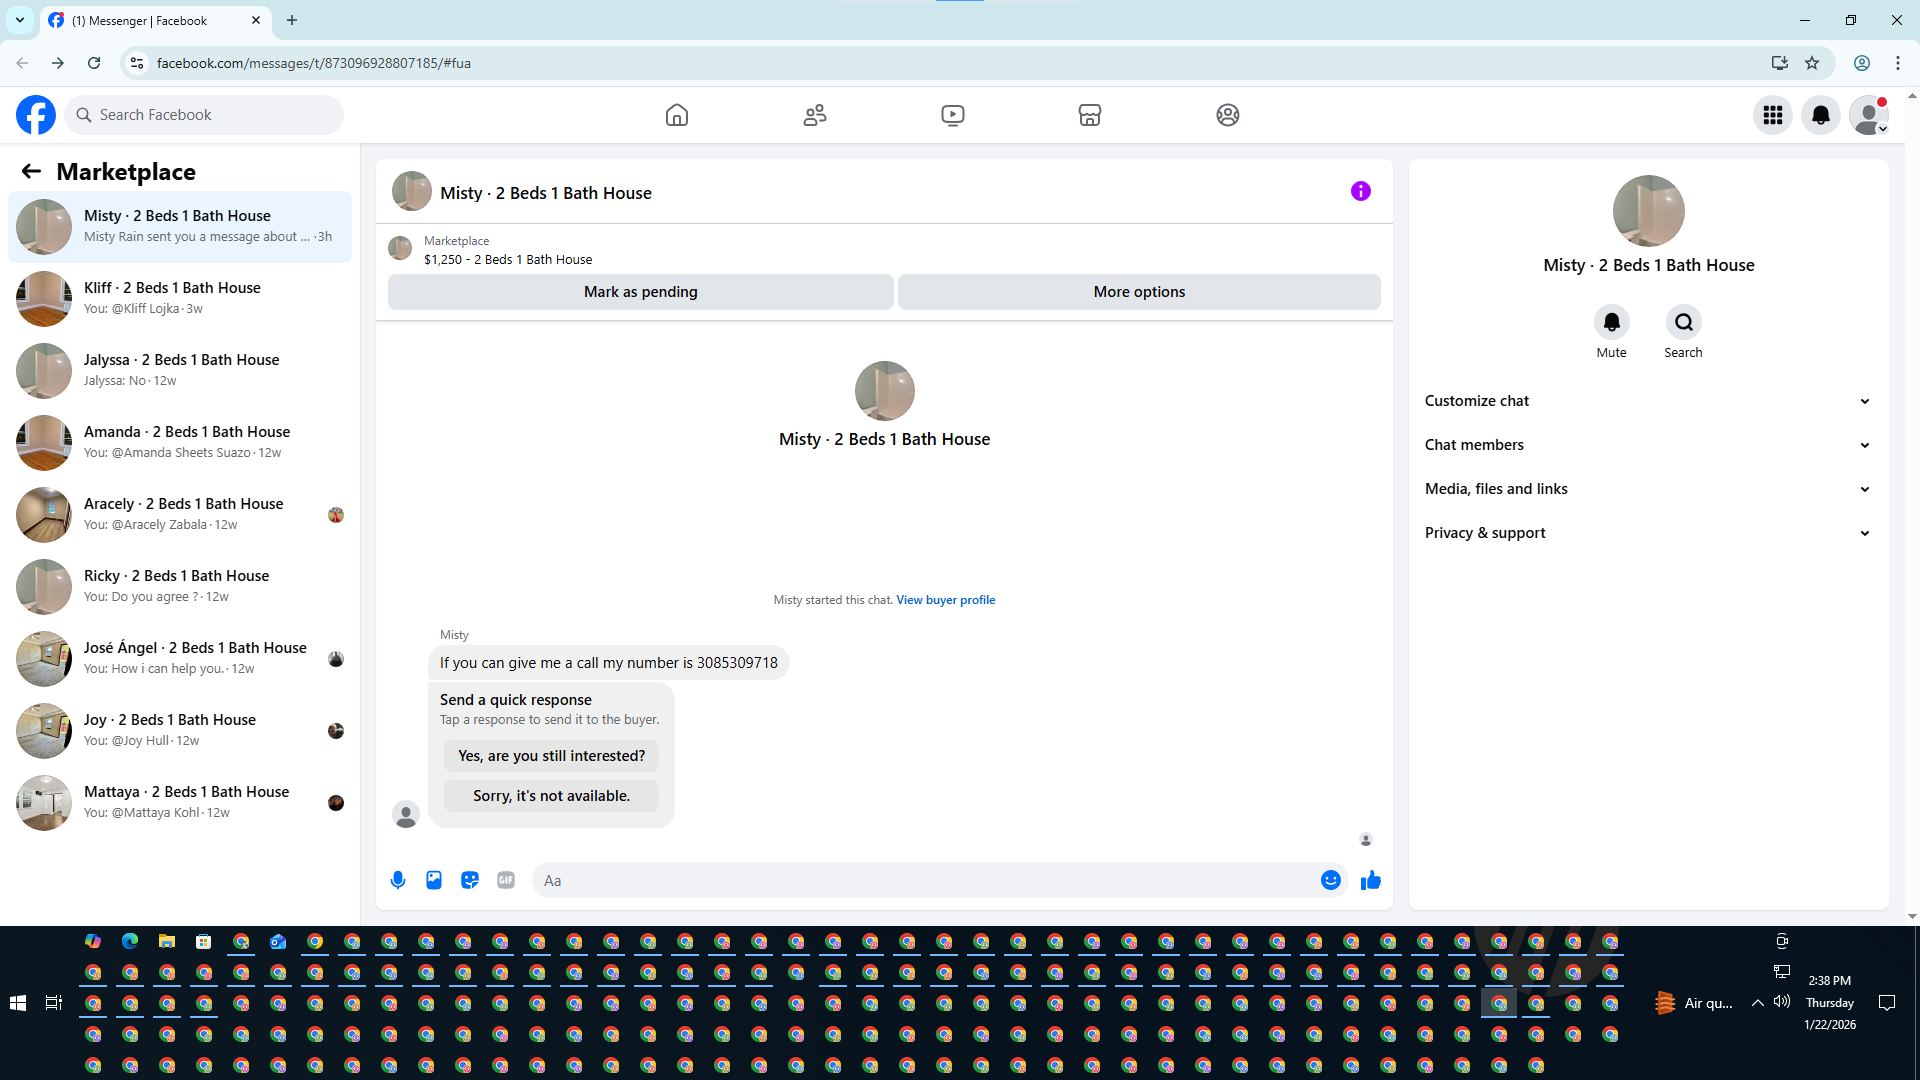Image resolution: width=1920 pixels, height=1080 pixels.
Task: Click the browser address bar URL
Action: pyautogui.click(x=314, y=63)
